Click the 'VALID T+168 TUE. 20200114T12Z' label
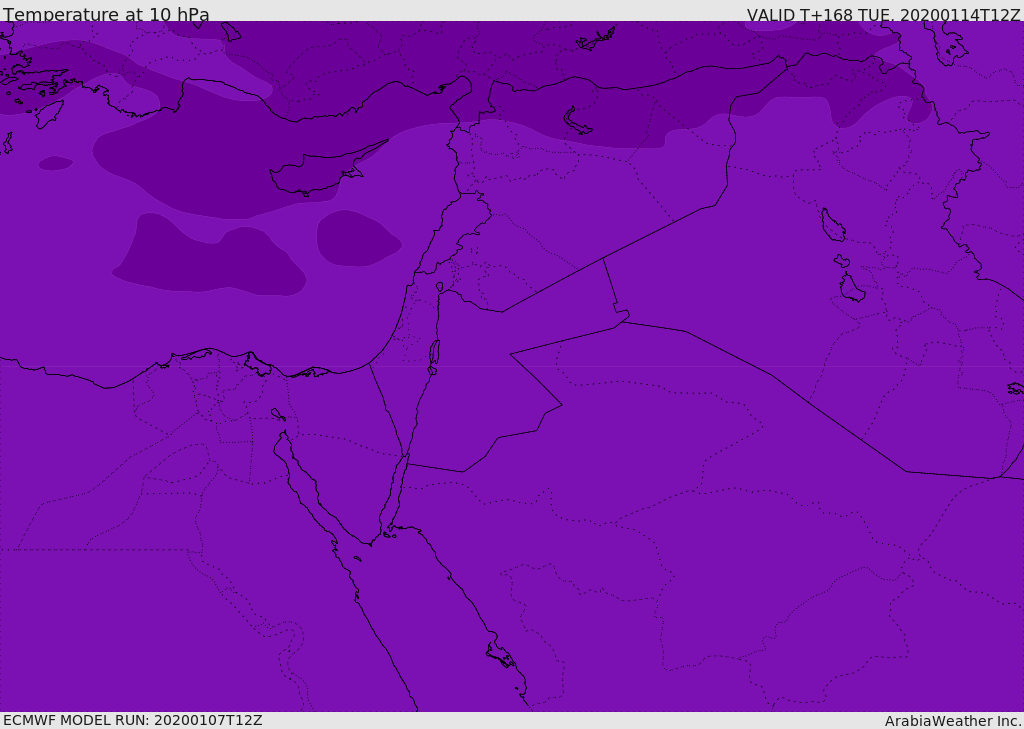This screenshot has height=729, width=1024. coord(883,14)
